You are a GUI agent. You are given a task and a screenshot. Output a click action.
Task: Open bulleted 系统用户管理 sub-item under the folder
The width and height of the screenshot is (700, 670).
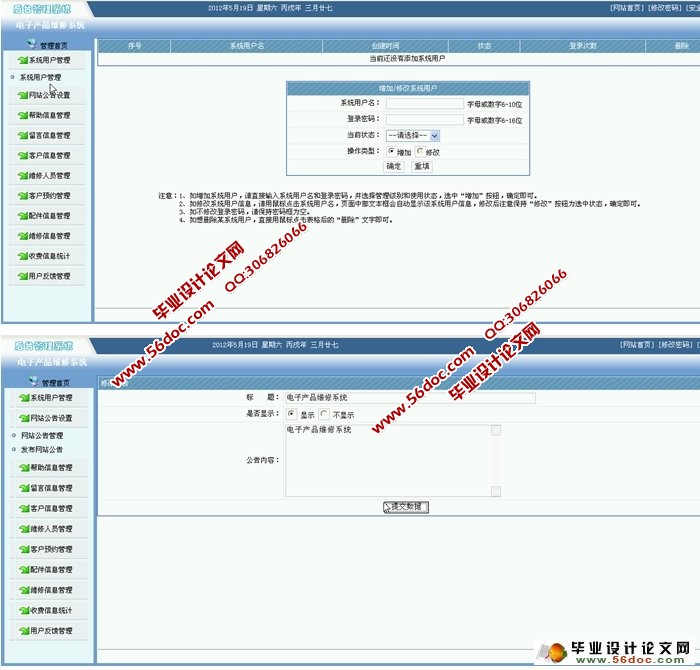click(x=40, y=77)
